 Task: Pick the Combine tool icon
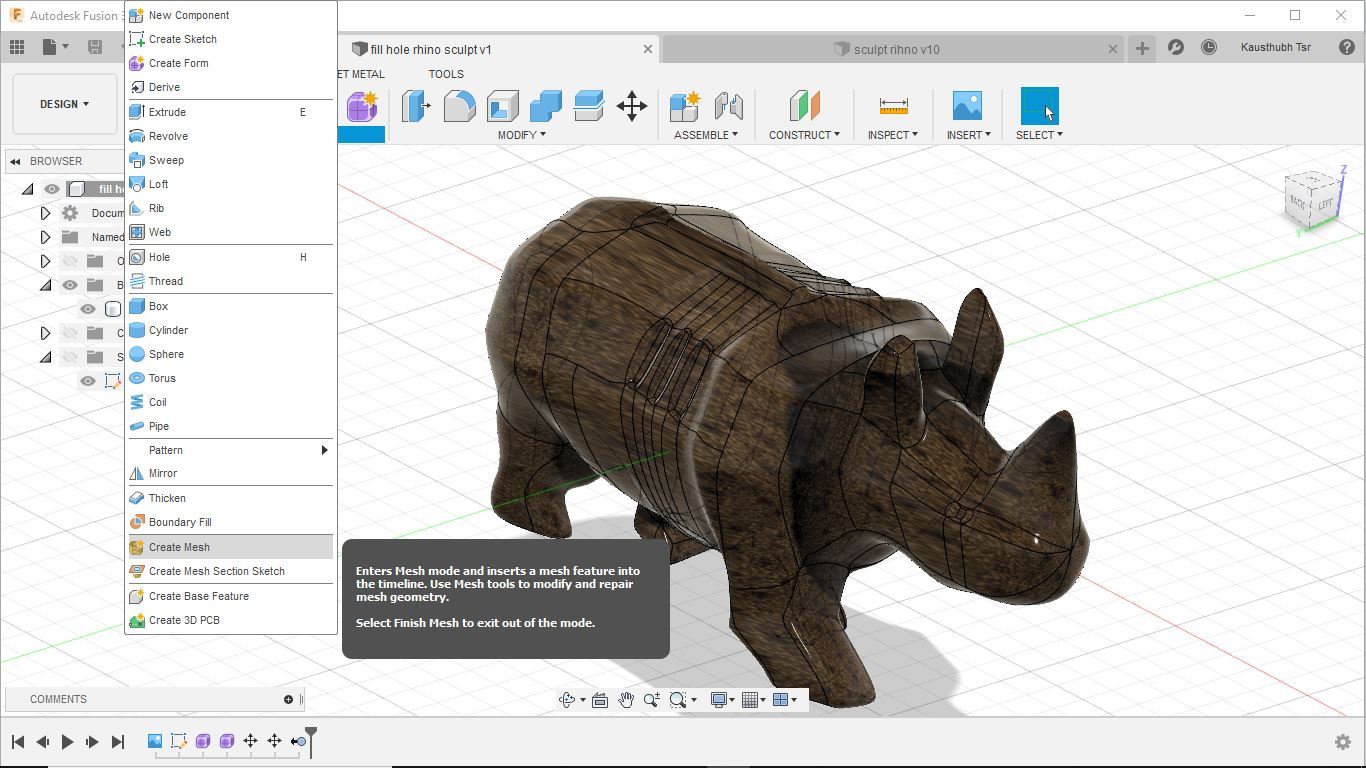click(546, 106)
